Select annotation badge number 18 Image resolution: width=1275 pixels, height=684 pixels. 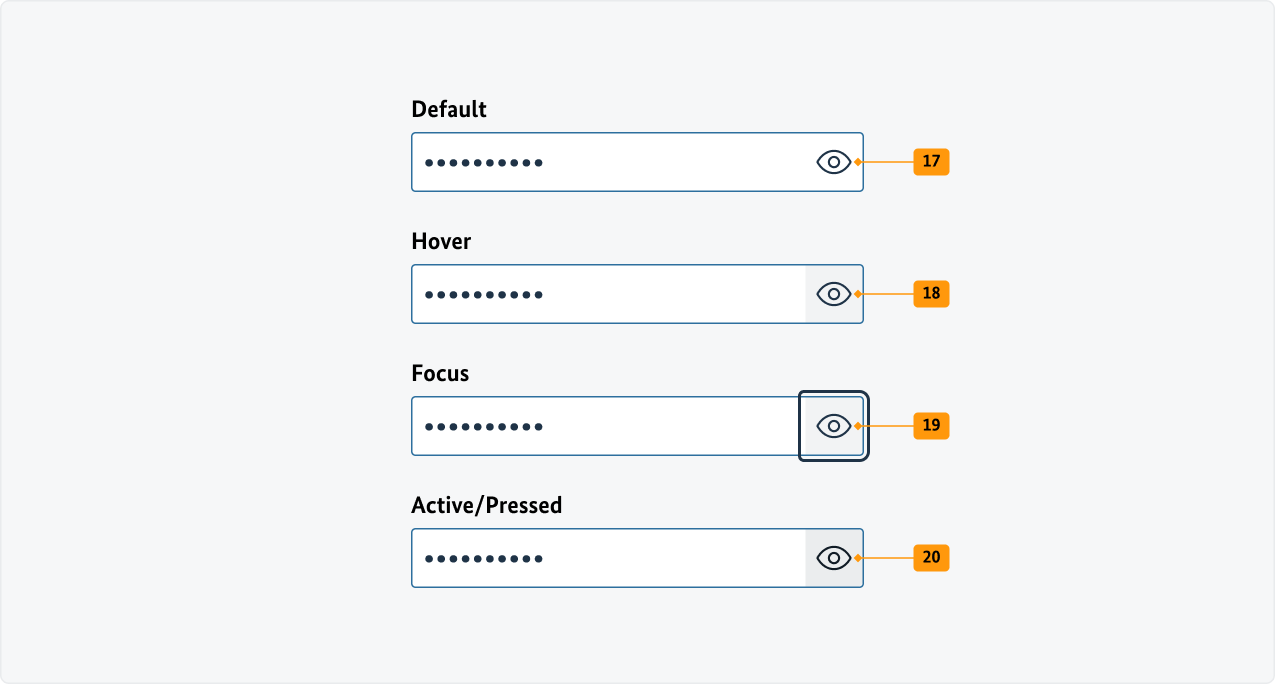coord(929,293)
